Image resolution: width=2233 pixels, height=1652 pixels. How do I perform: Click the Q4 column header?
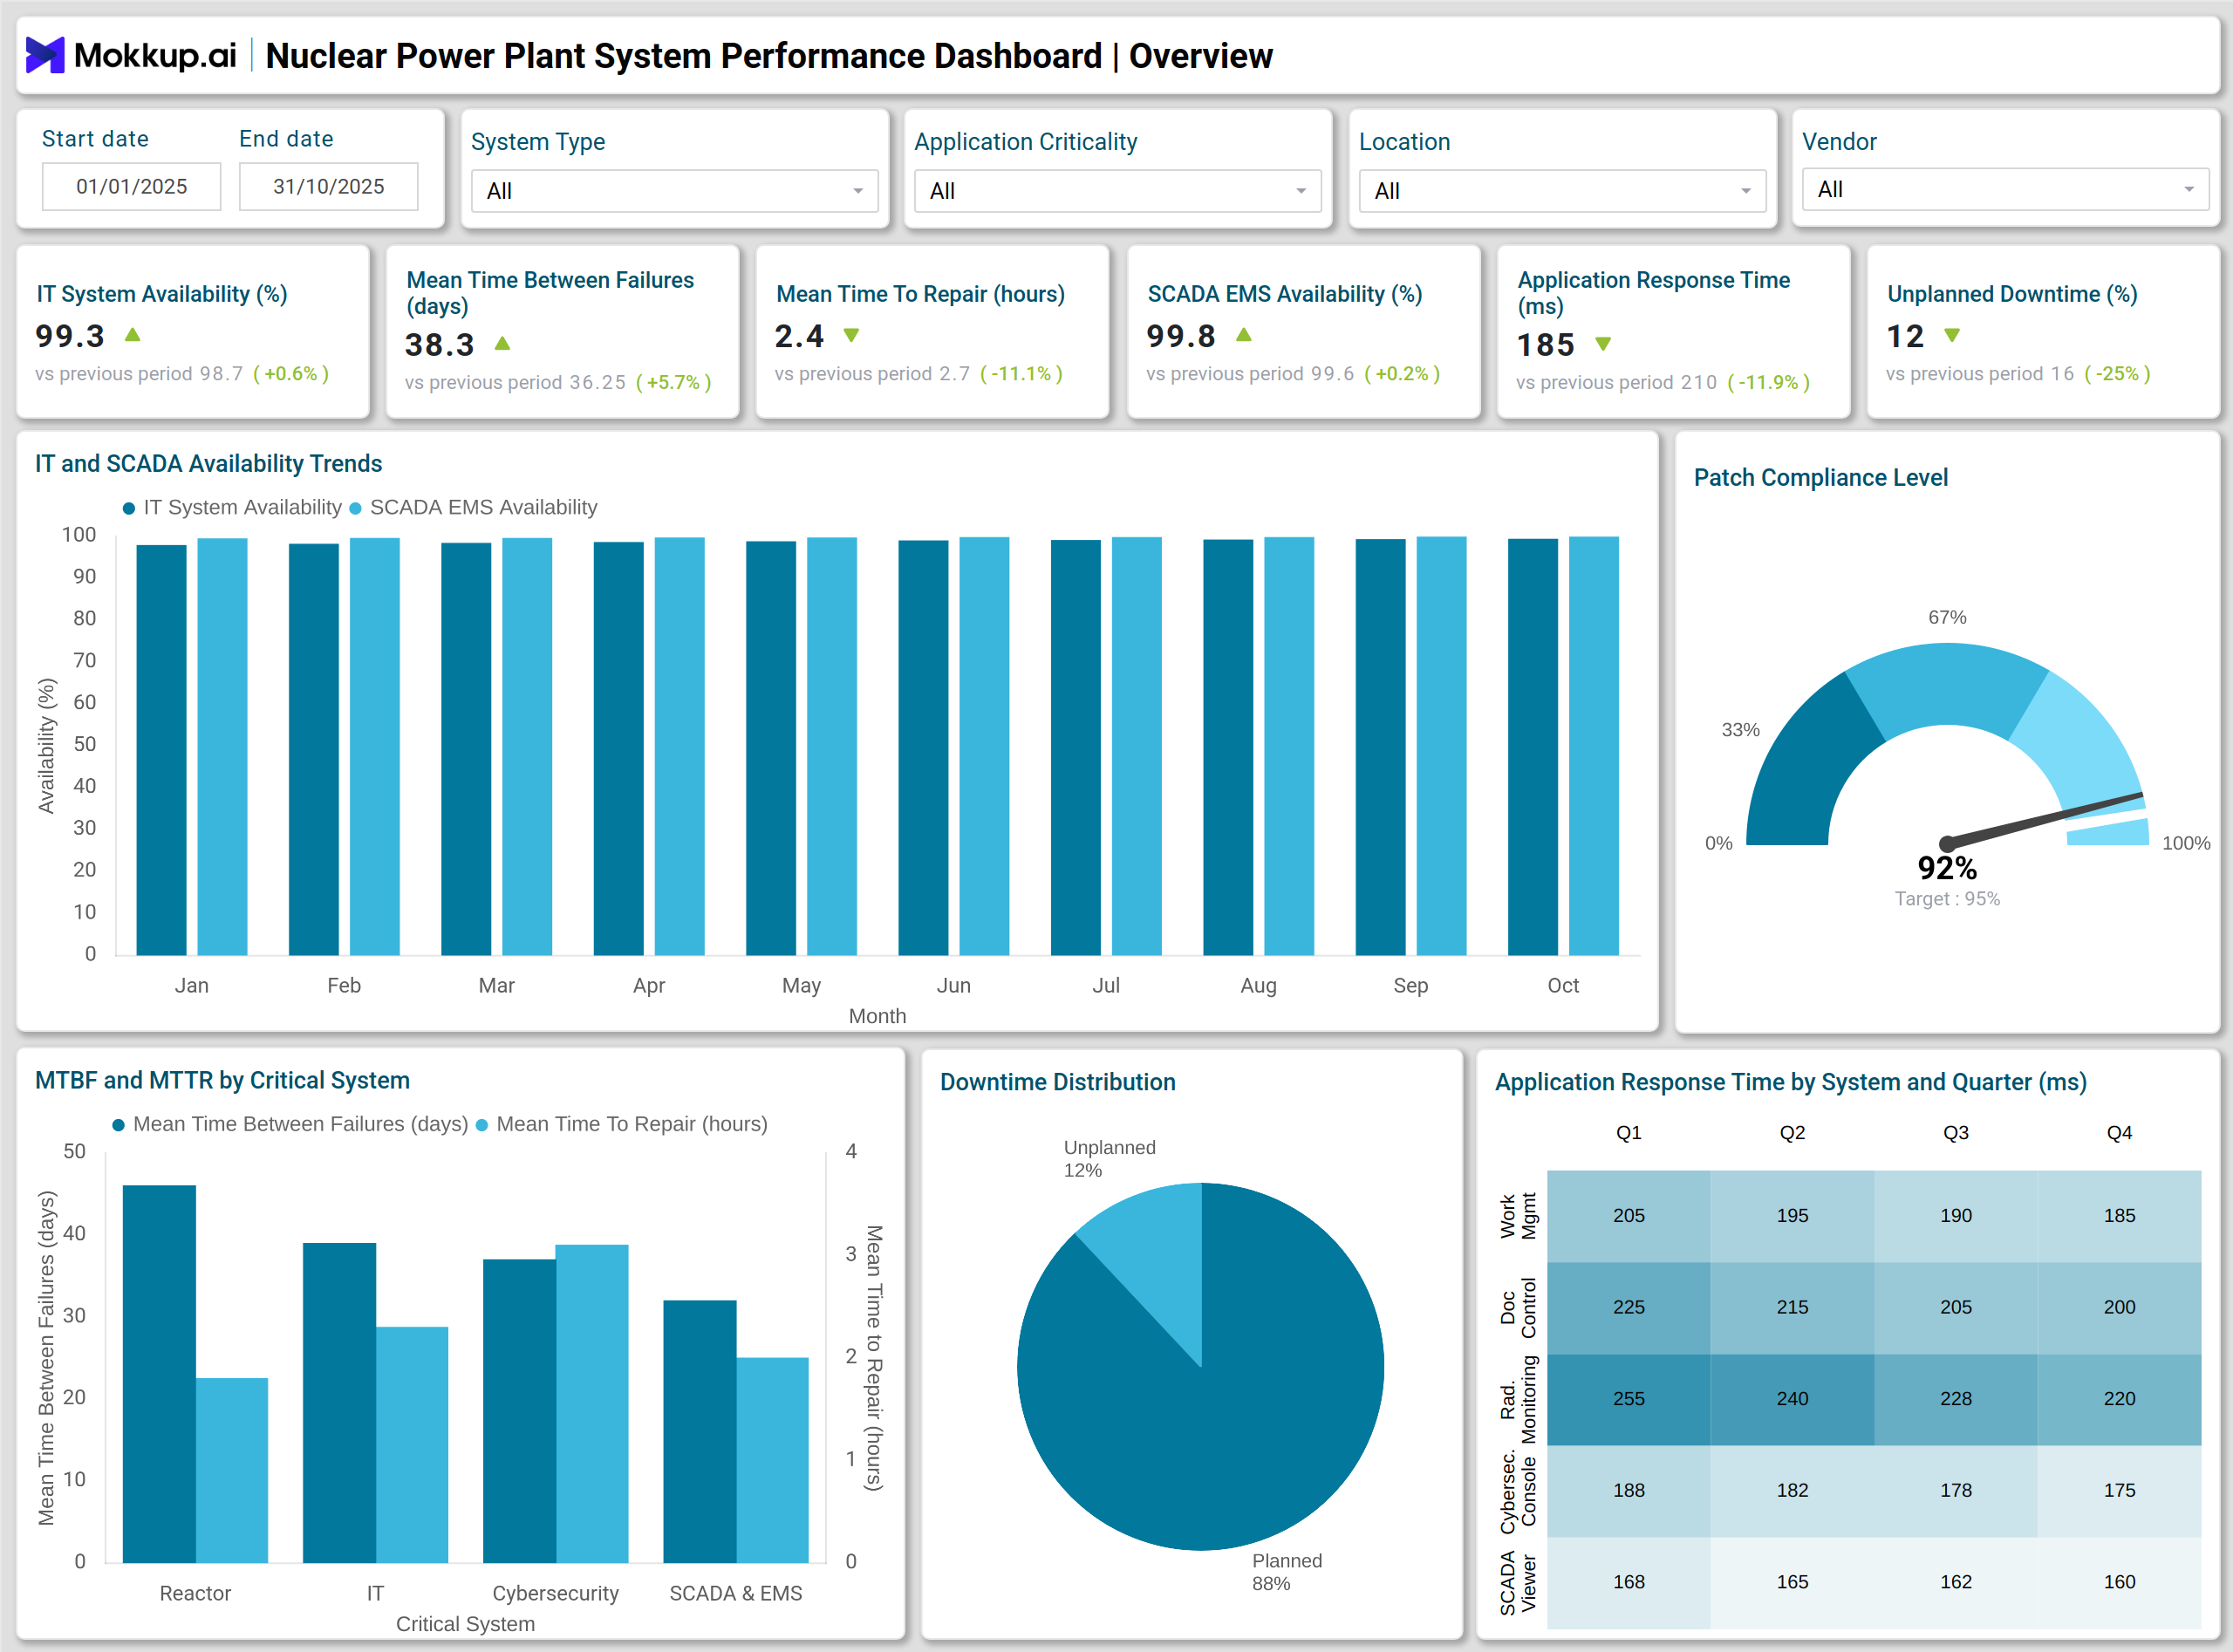click(x=2120, y=1133)
